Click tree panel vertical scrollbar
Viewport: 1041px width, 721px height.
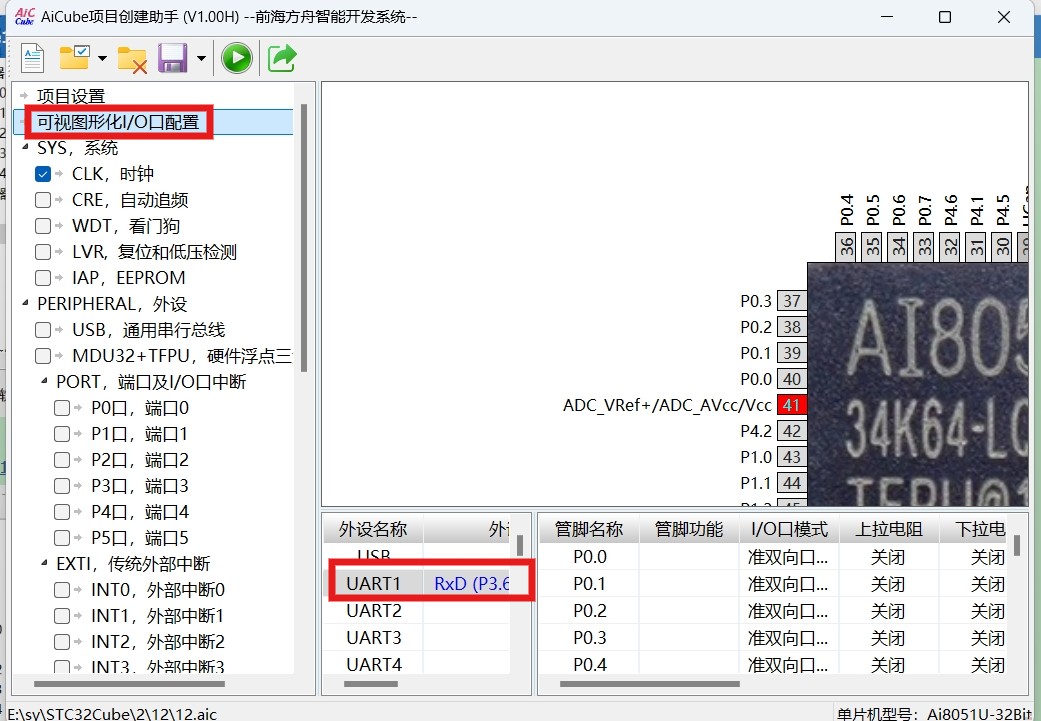click(x=304, y=238)
